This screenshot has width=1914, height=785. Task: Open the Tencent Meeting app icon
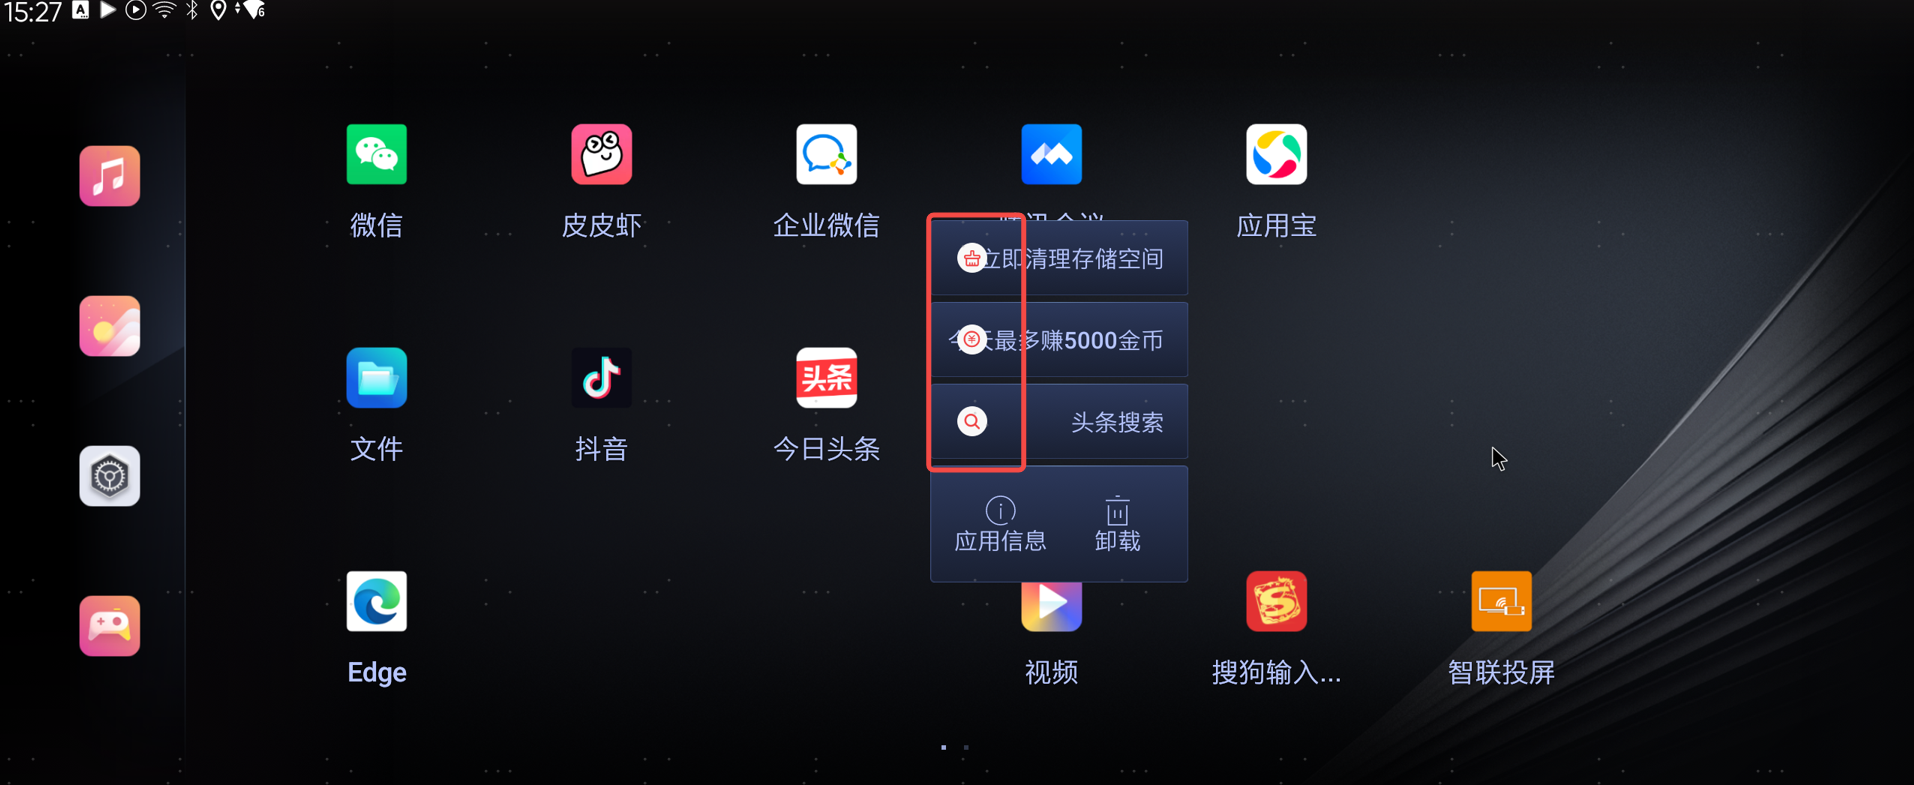coord(1051,155)
